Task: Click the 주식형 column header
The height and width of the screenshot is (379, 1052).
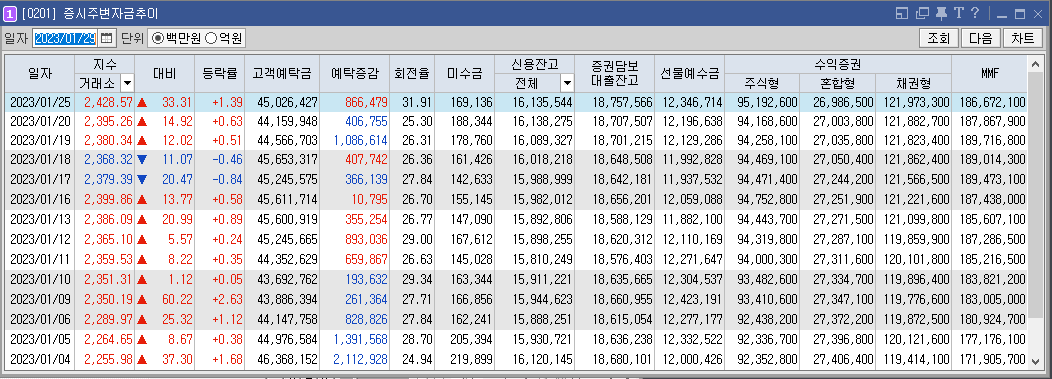Action: point(762,83)
